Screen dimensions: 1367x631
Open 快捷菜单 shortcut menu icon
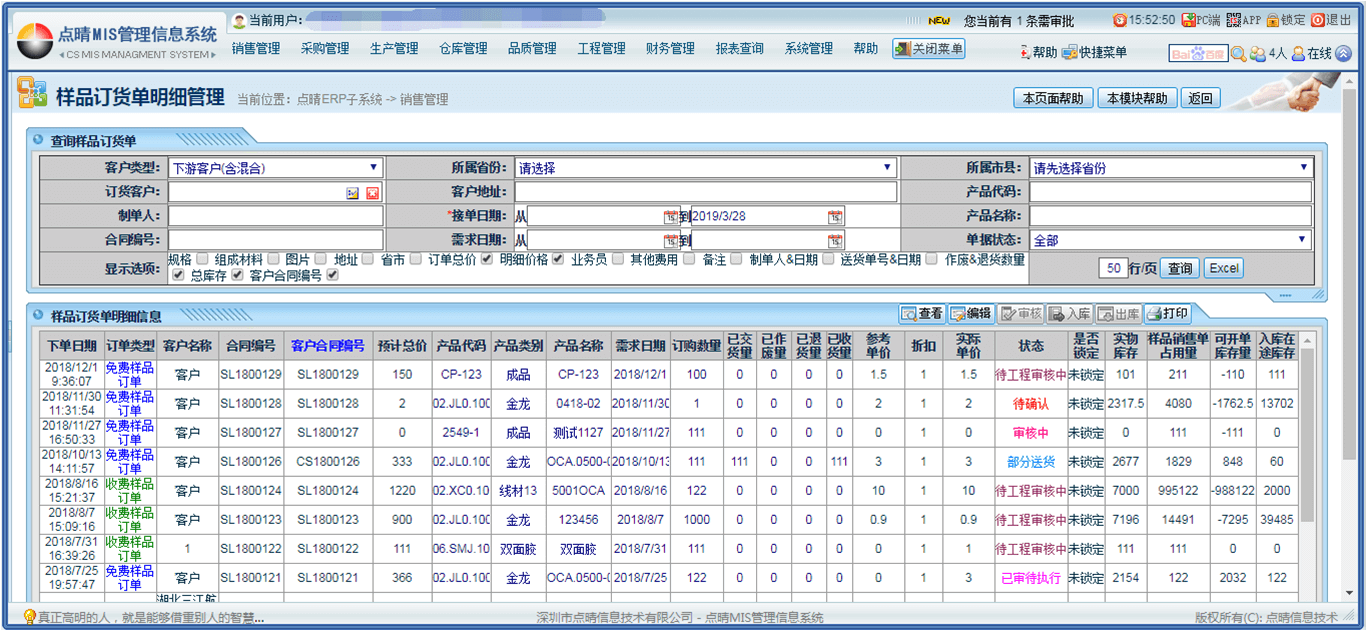pyautogui.click(x=1069, y=52)
